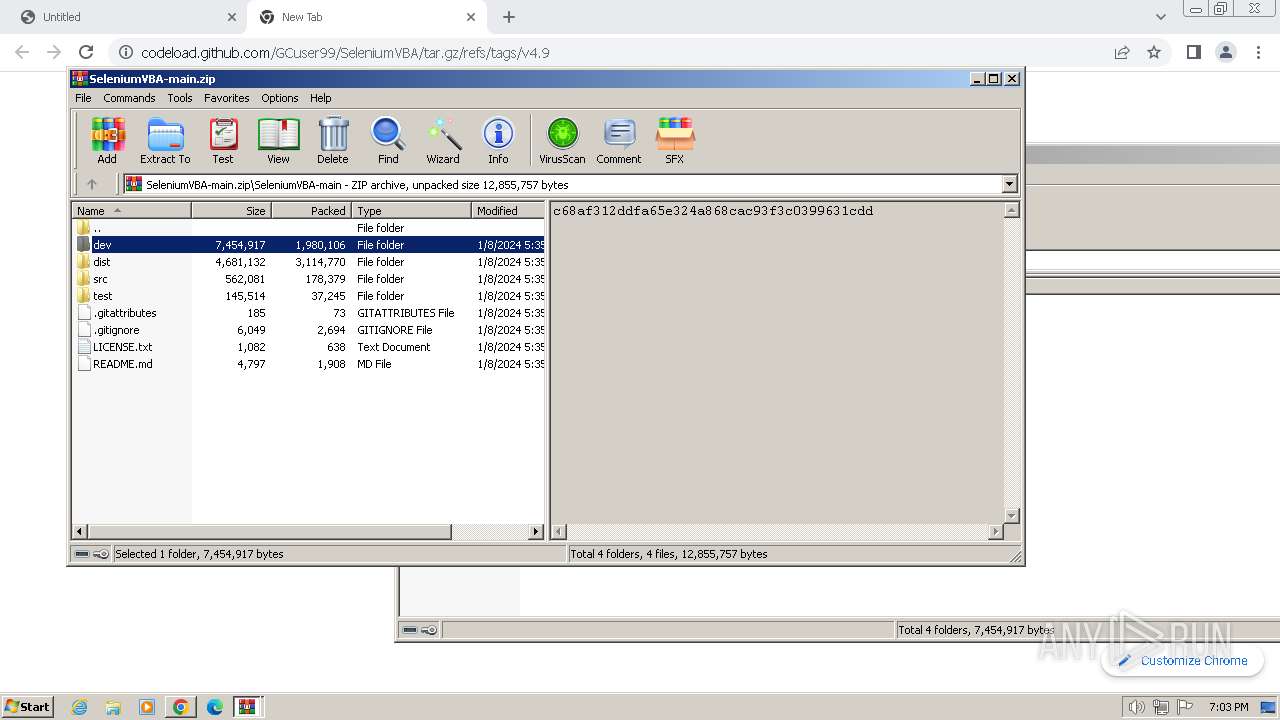Open the Help menu

point(320,98)
